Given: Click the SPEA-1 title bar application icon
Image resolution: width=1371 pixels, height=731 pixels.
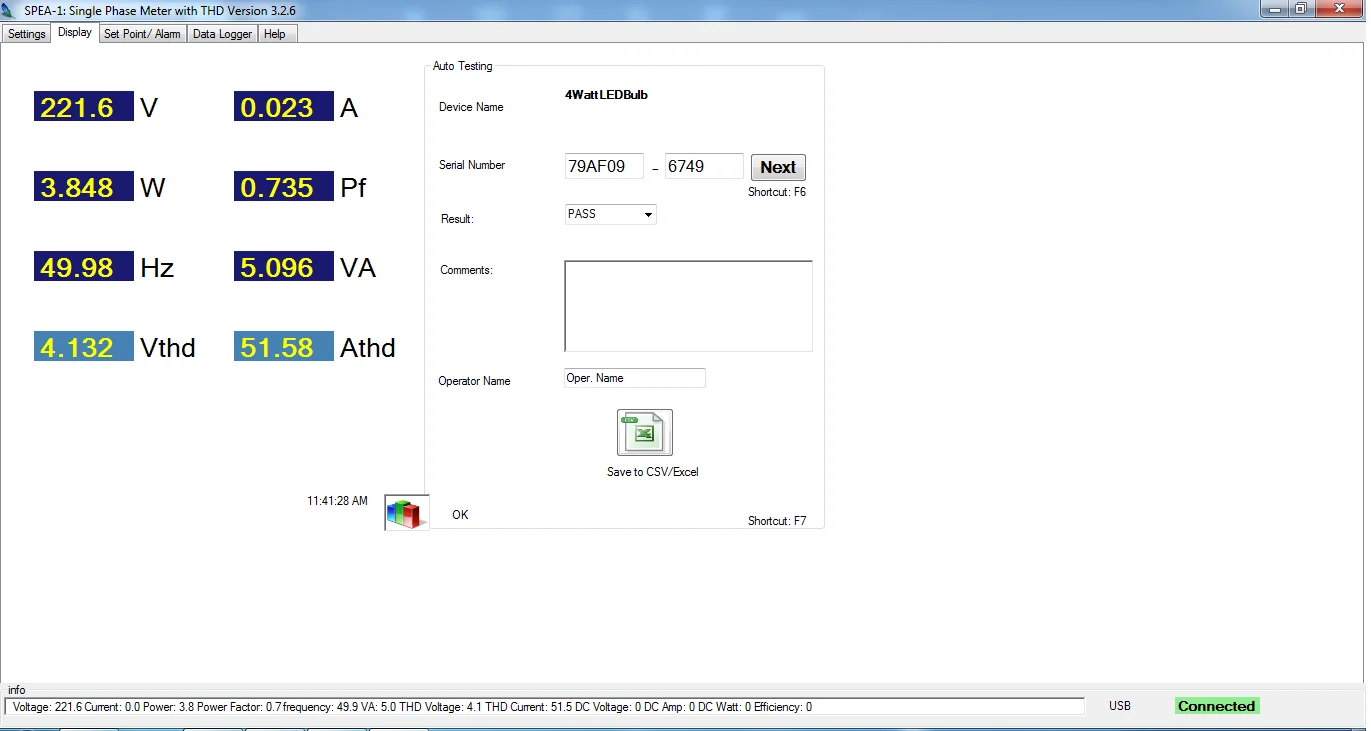Looking at the screenshot, I should tap(11, 8).
